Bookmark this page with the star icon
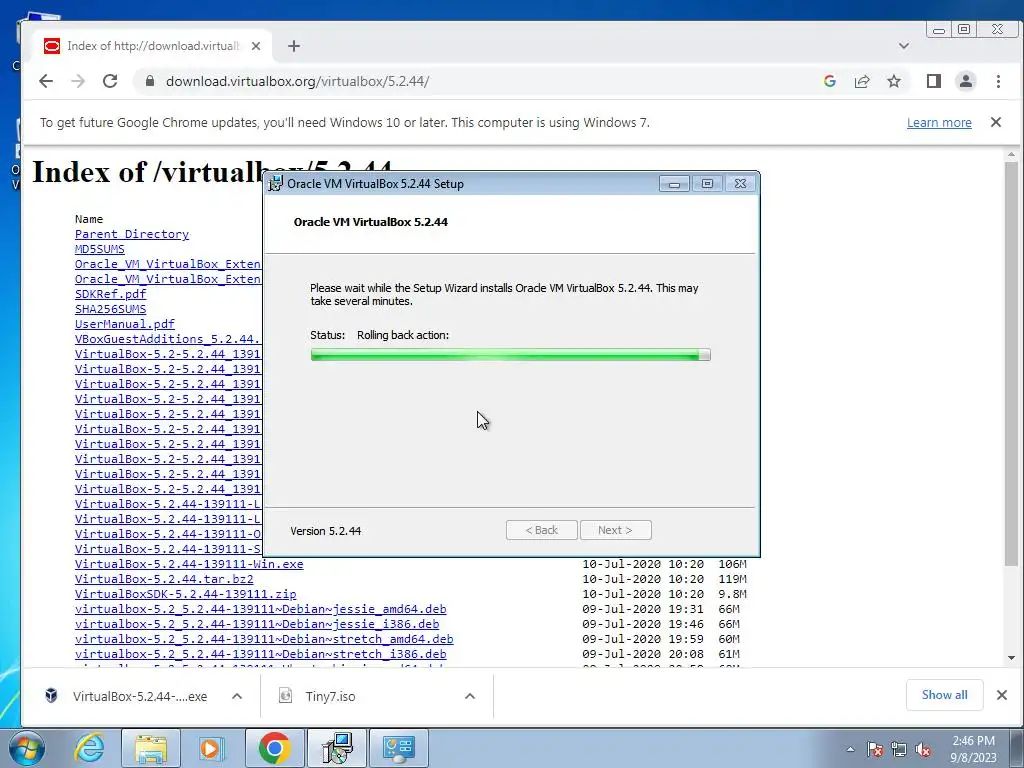The width and height of the screenshot is (1024, 768). tap(893, 81)
